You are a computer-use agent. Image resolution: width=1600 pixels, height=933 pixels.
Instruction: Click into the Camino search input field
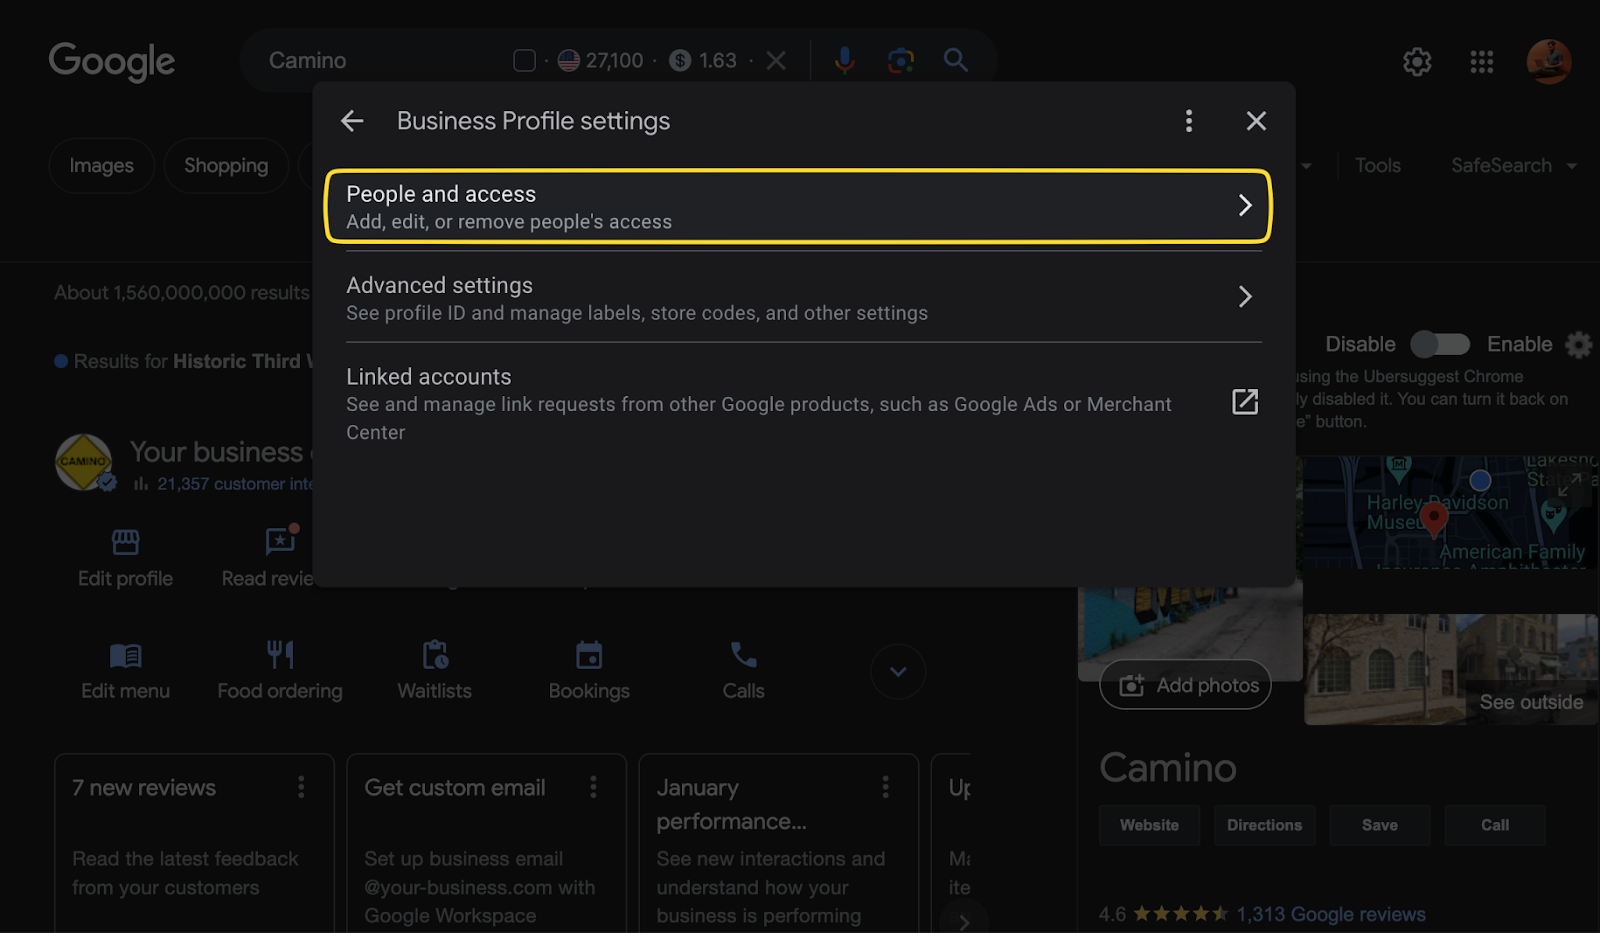[380, 61]
